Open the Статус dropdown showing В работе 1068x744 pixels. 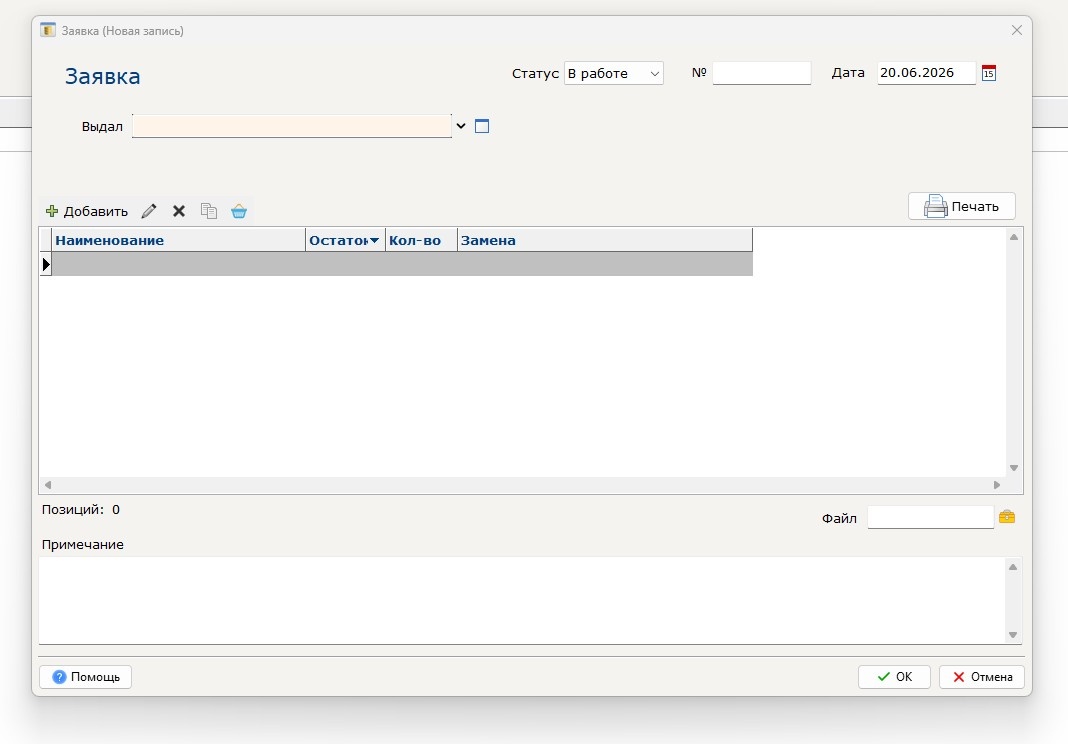tap(614, 74)
